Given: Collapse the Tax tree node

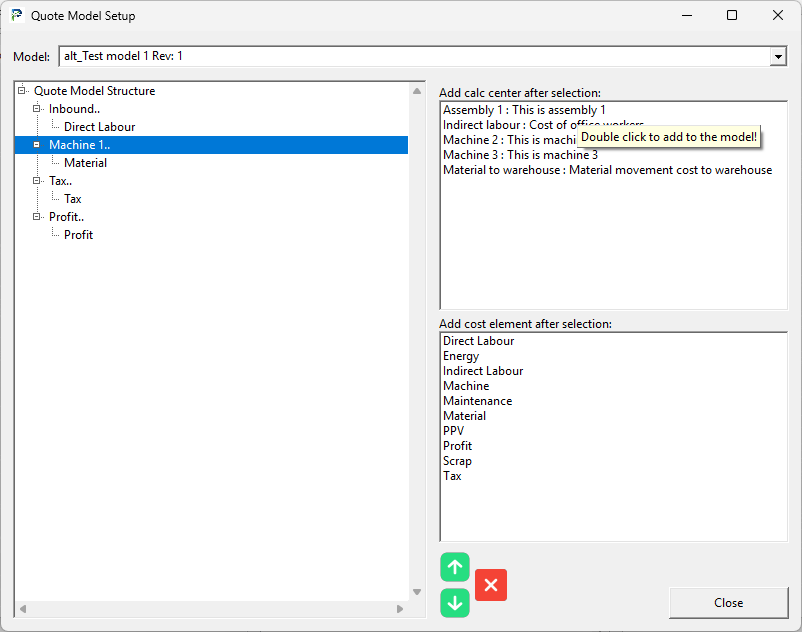Looking at the screenshot, I should pyautogui.click(x=37, y=181).
